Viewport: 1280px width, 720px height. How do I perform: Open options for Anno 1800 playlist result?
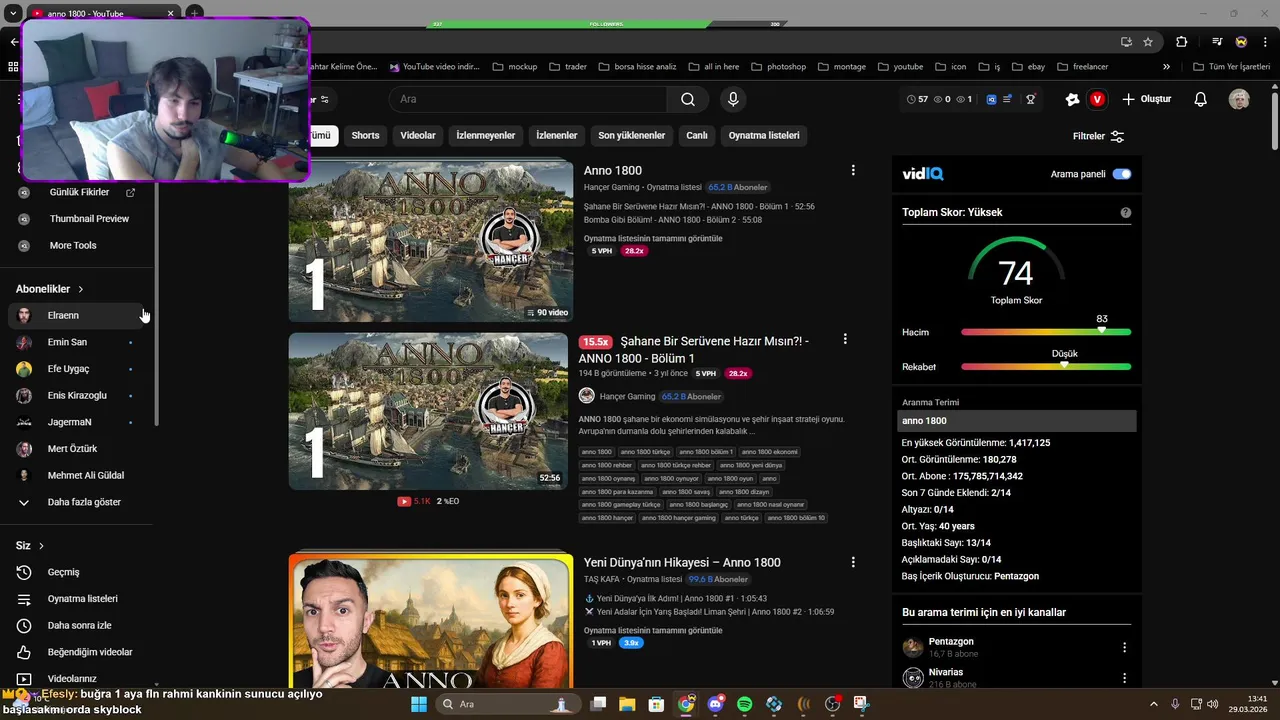853,170
